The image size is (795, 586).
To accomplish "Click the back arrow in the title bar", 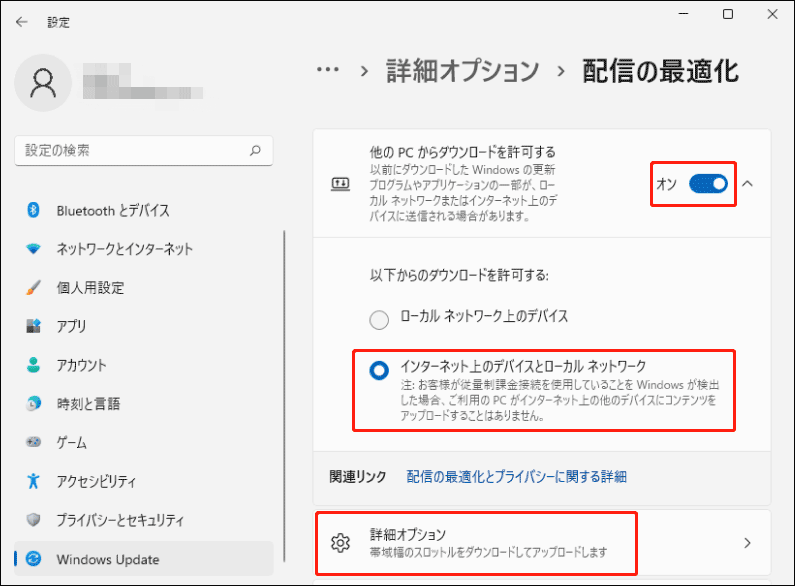I will [x=21, y=22].
